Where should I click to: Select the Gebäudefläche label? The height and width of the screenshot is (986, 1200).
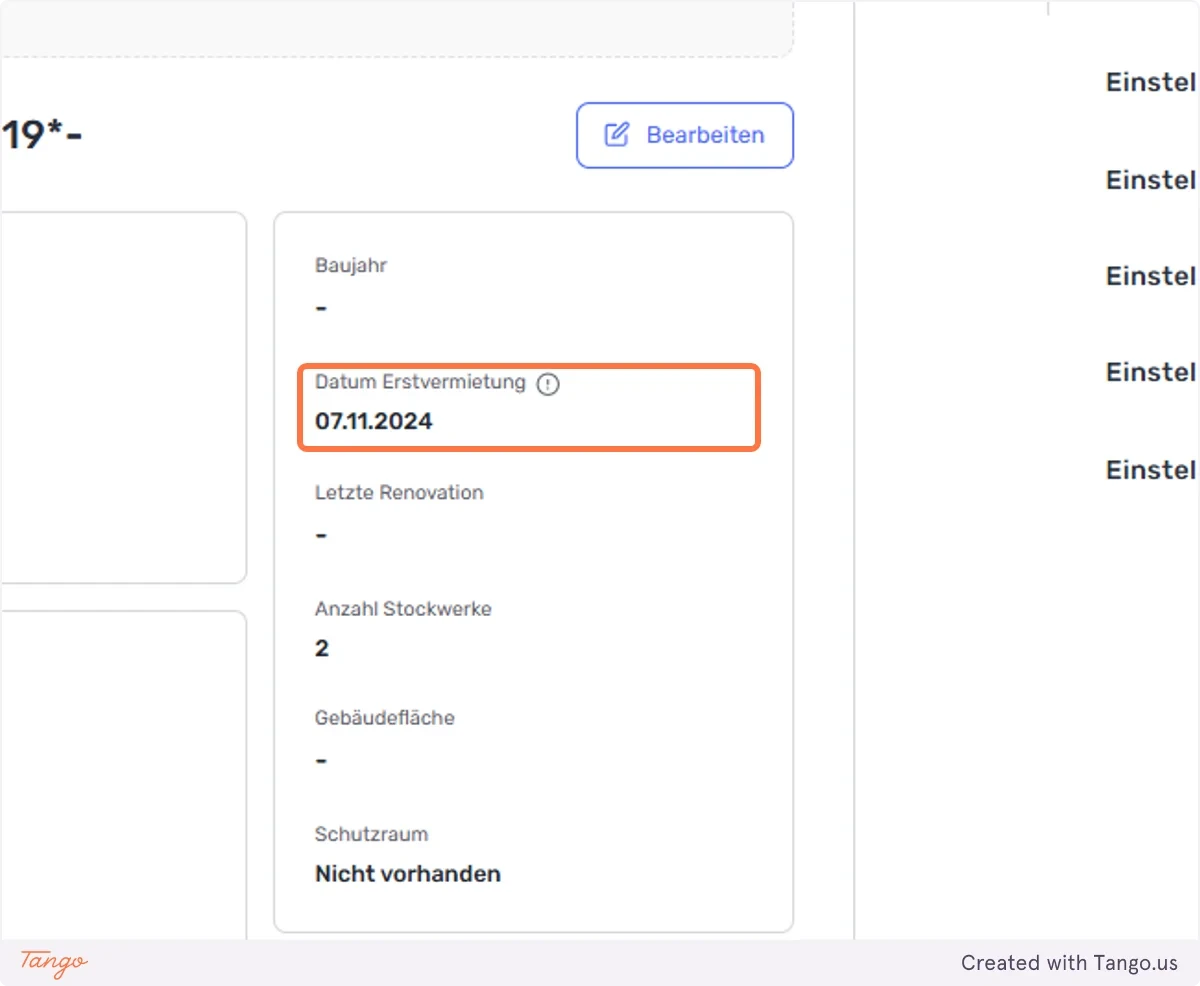pyautogui.click(x=385, y=718)
